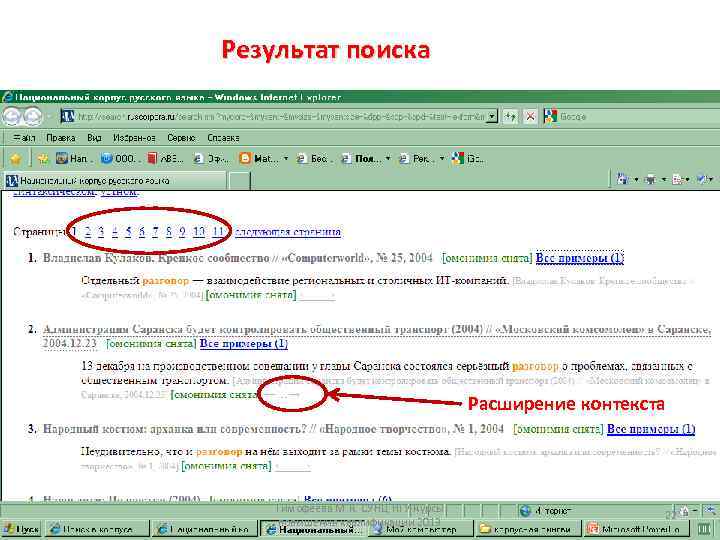Select the 'Национальный корпус русского языка' tab
720x540 pixels.
pyautogui.click(x=114, y=180)
